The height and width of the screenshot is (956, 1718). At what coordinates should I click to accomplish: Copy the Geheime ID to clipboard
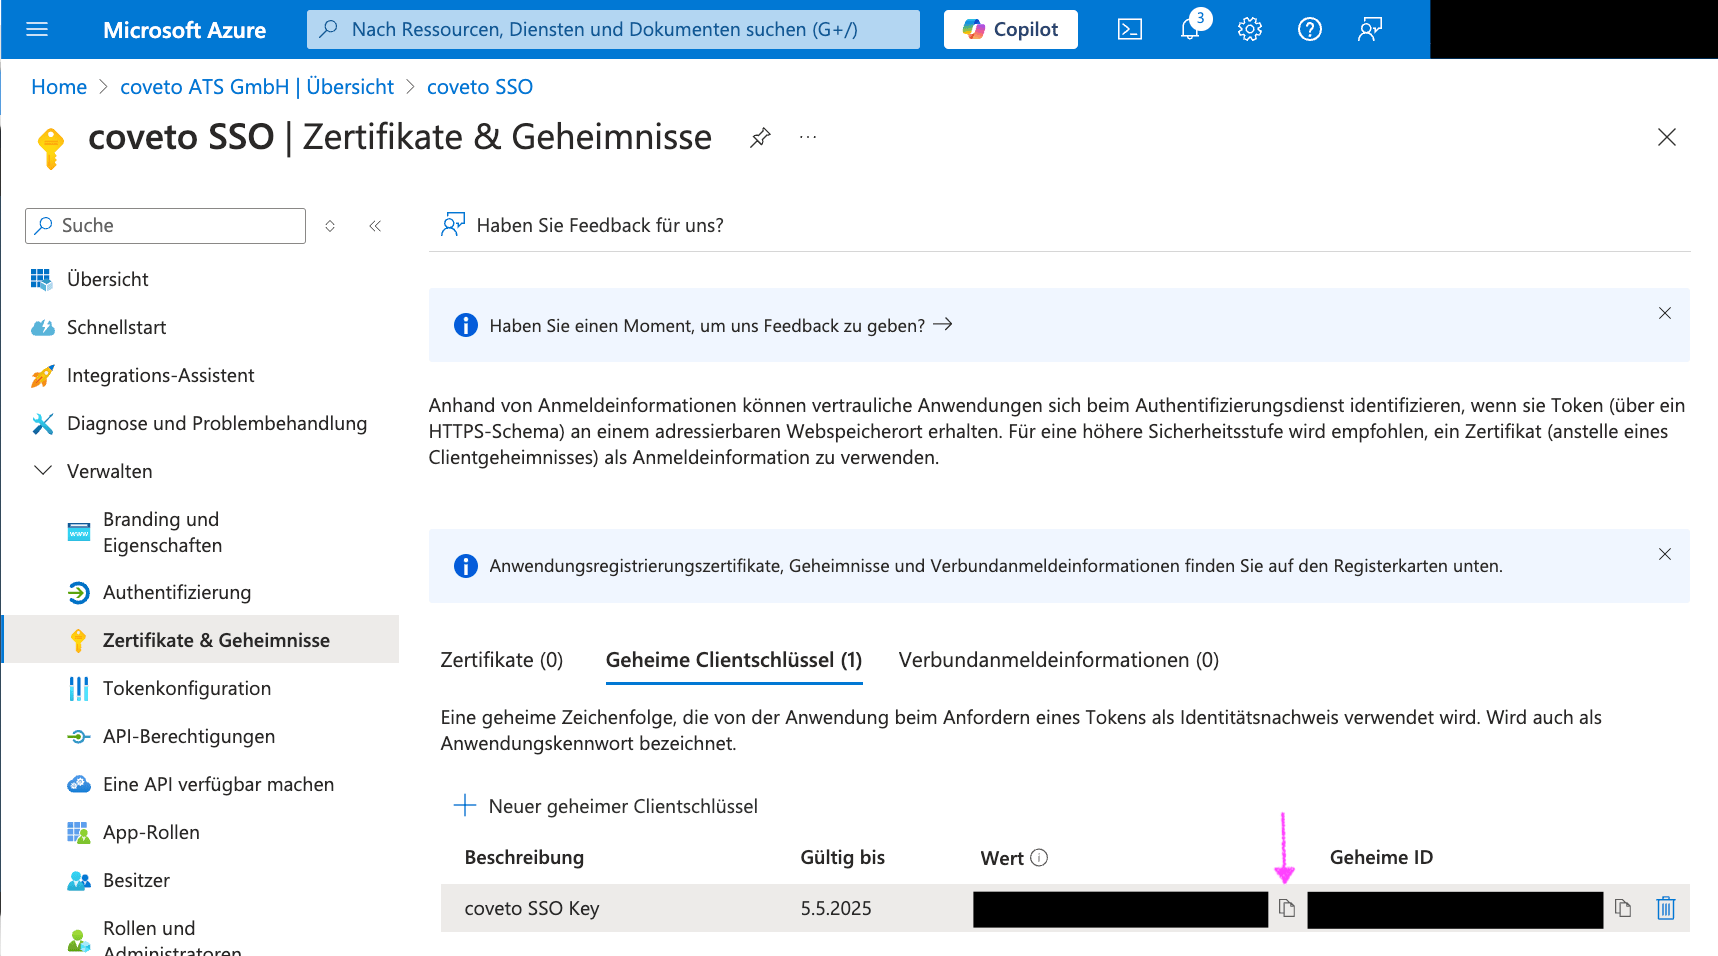pos(1623,908)
